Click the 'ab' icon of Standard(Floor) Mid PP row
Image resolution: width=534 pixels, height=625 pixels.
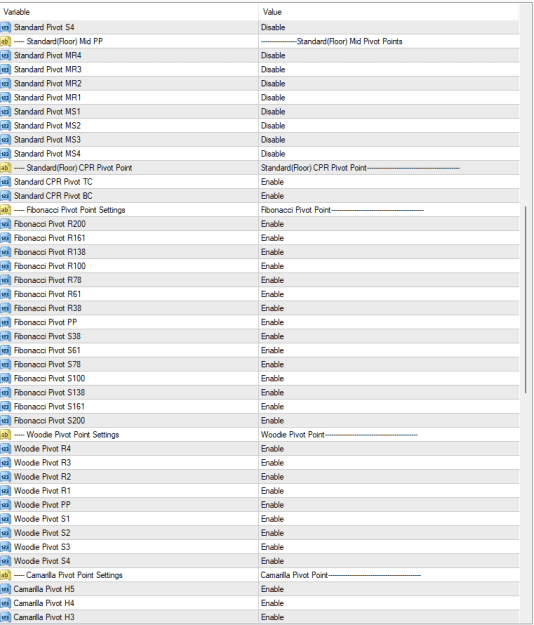[x=6, y=41]
